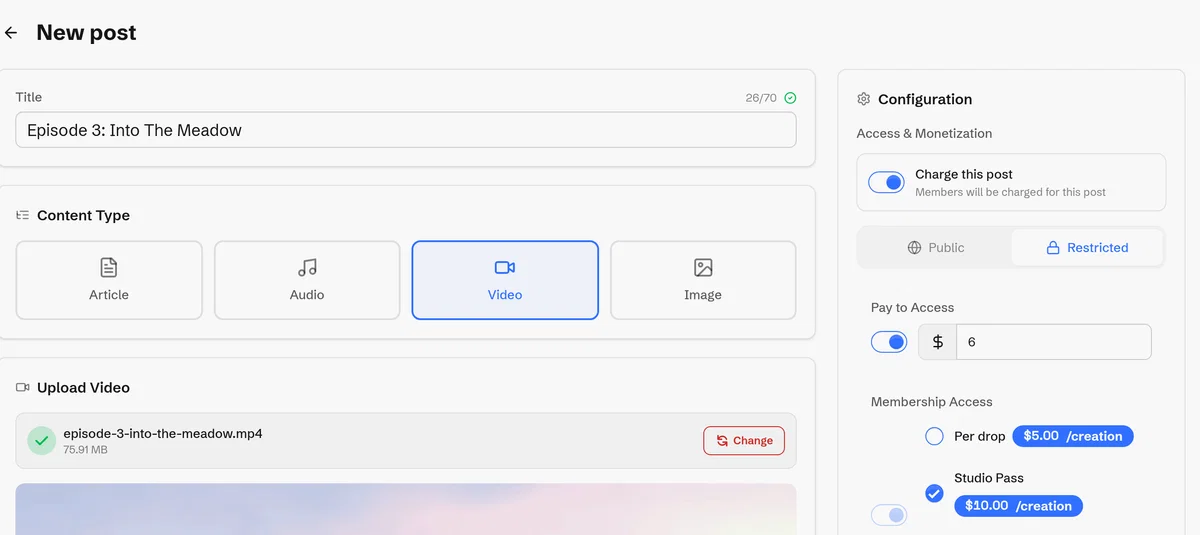Select the Audio content type

(307, 280)
